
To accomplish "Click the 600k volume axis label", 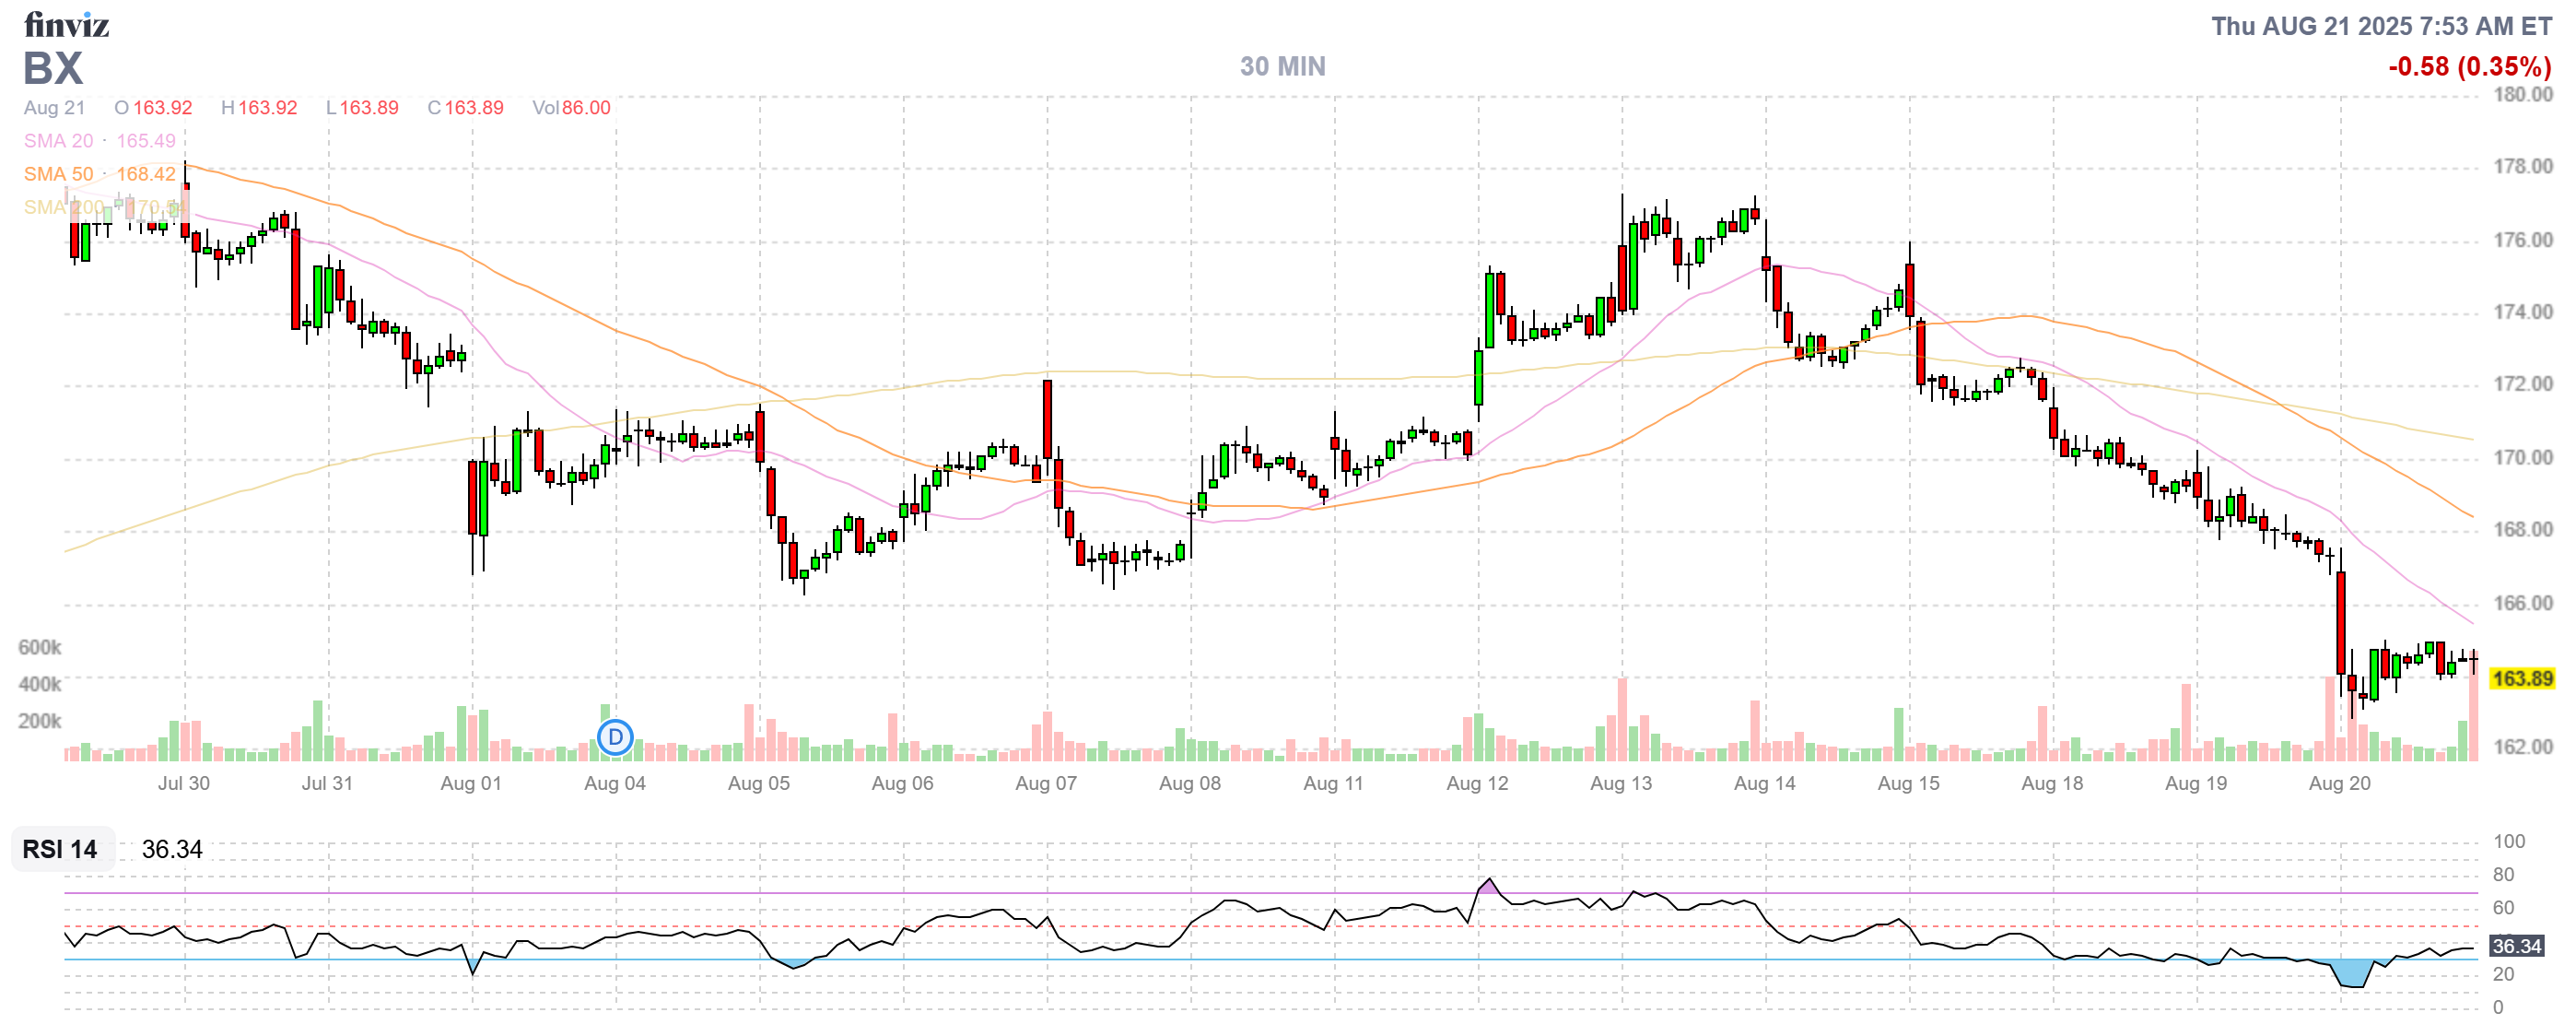I will [40, 648].
